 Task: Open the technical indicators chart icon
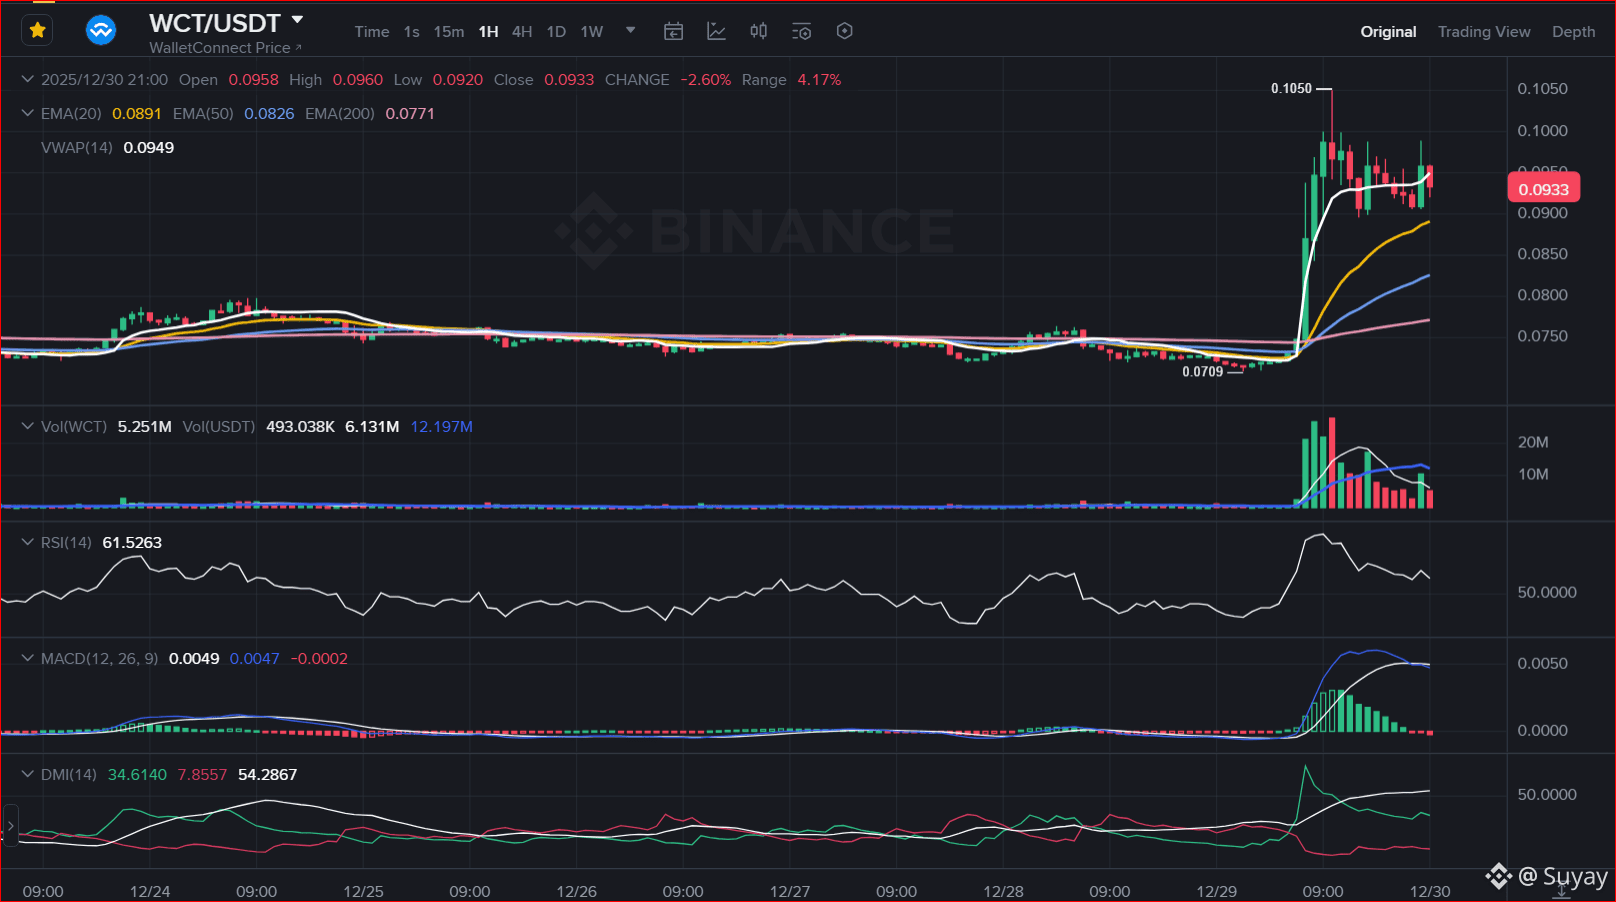tap(716, 32)
